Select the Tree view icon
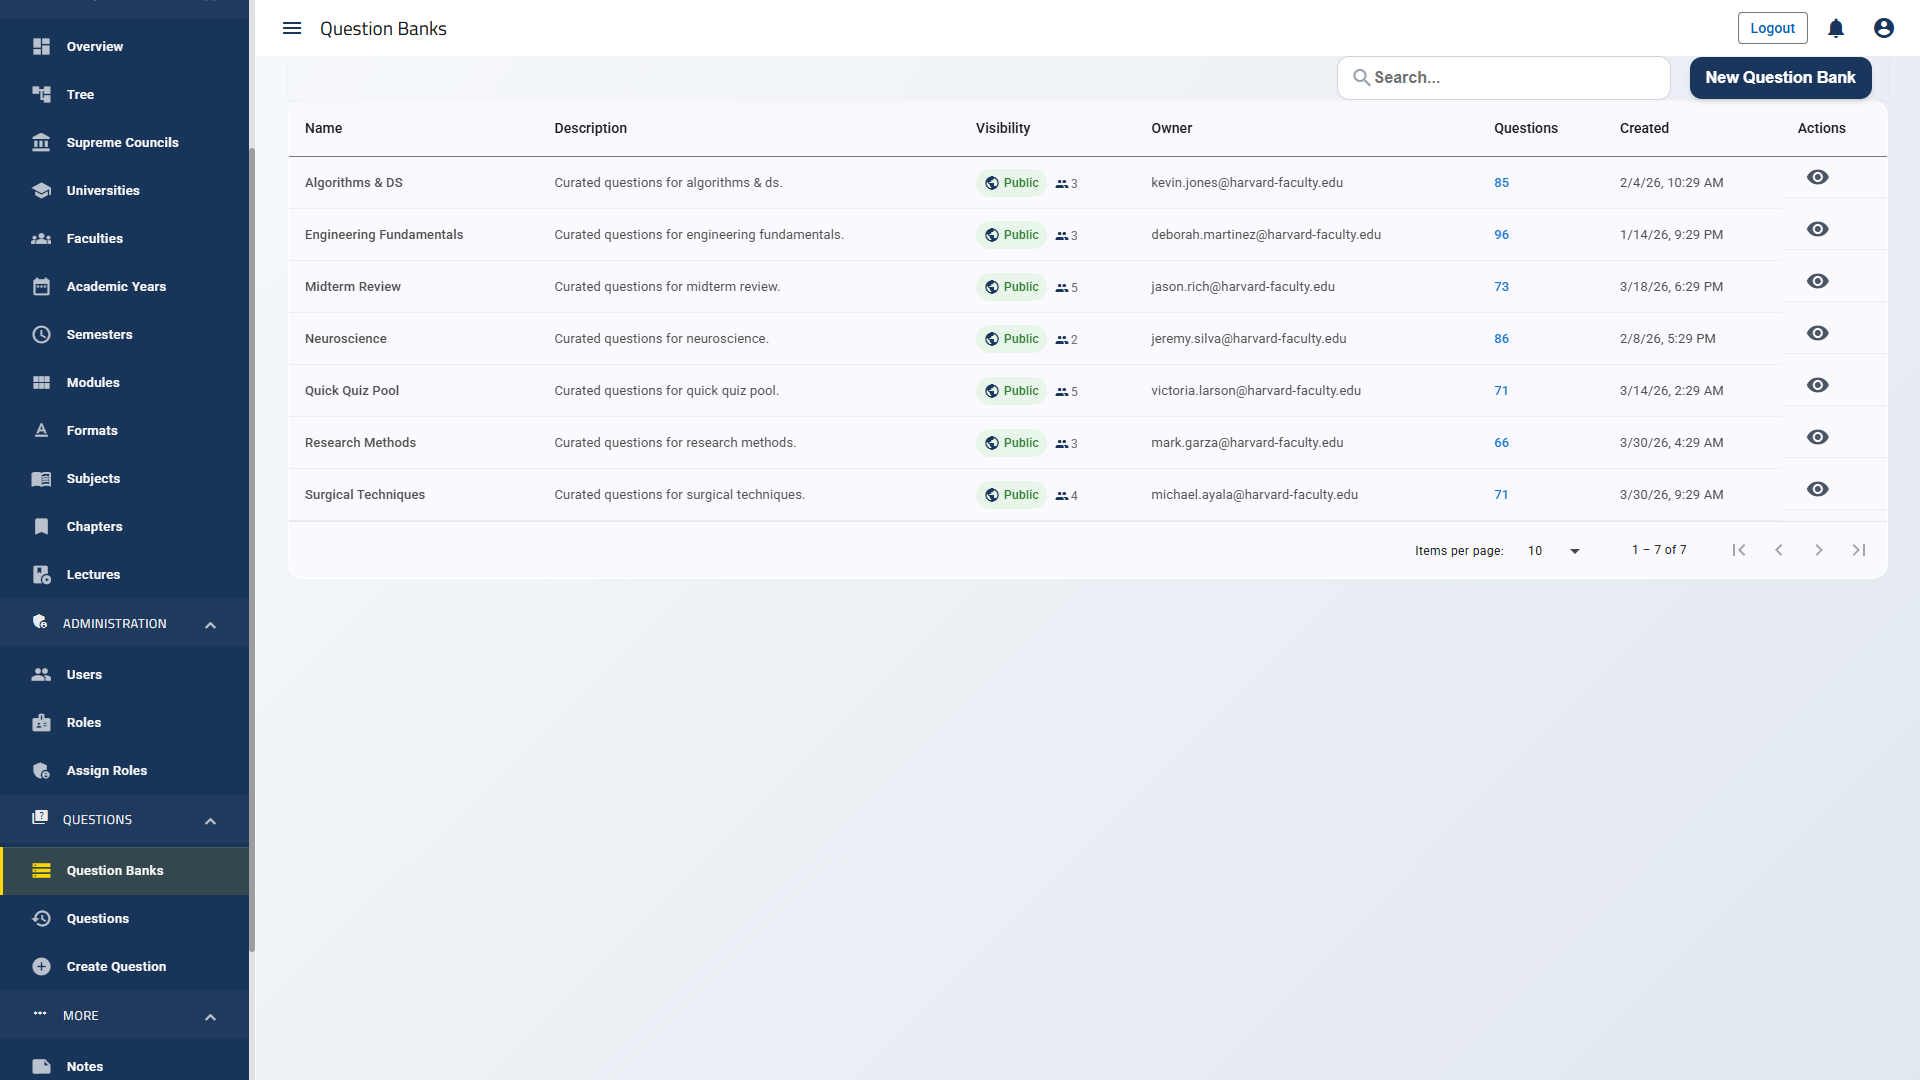1920x1080 pixels. 41,94
